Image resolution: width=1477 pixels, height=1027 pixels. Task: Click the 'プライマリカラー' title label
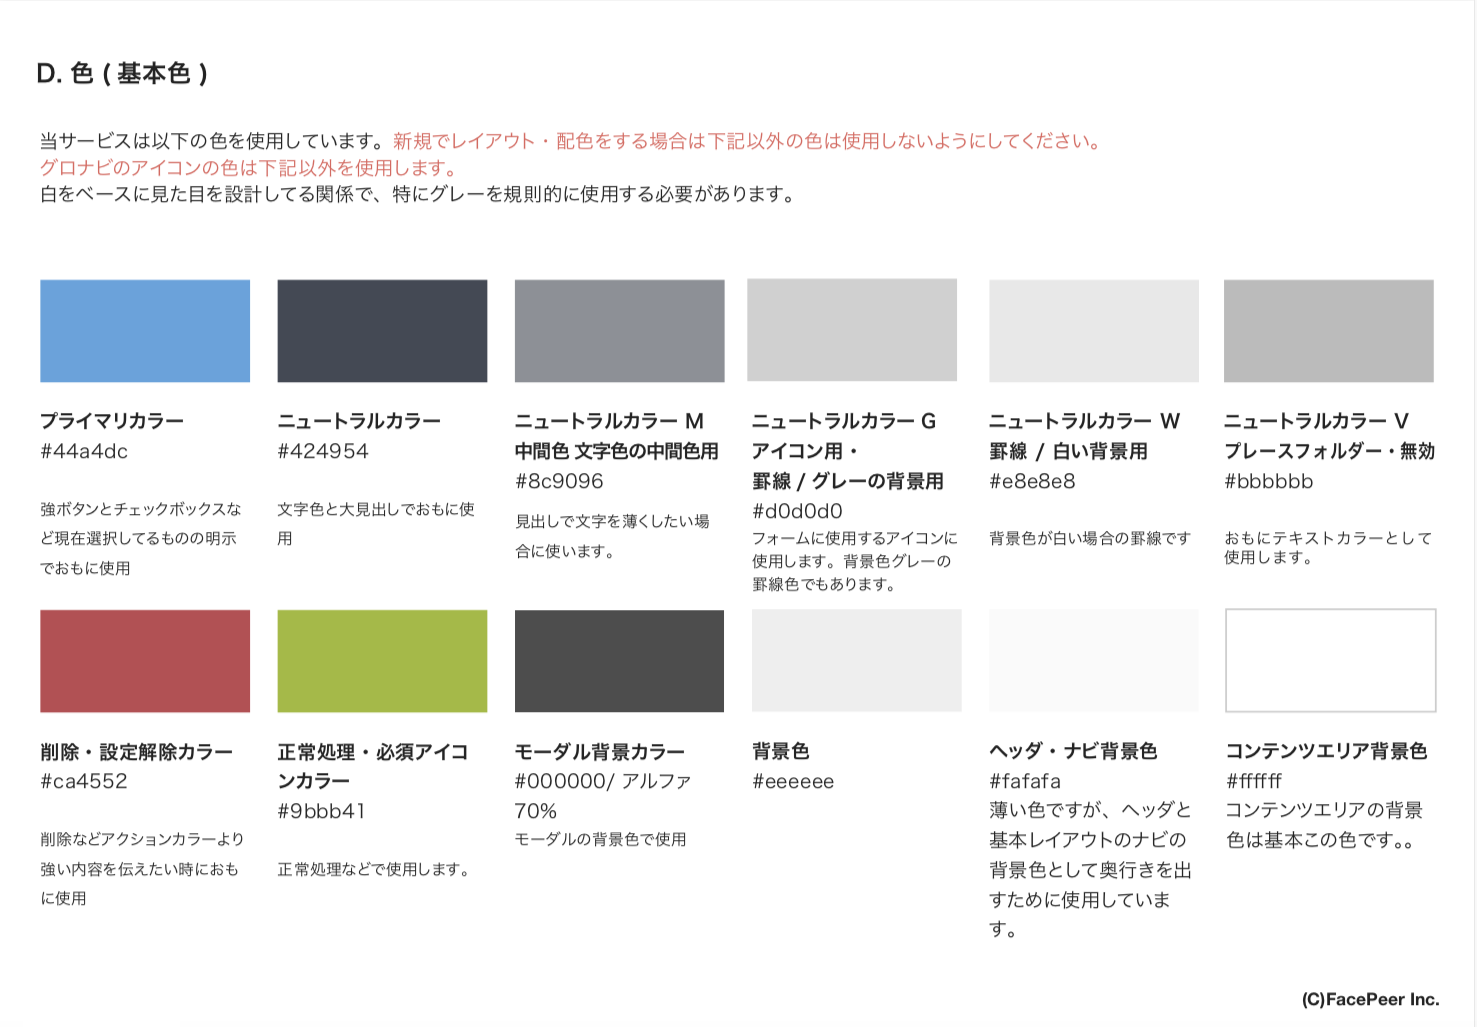pyautogui.click(x=112, y=421)
